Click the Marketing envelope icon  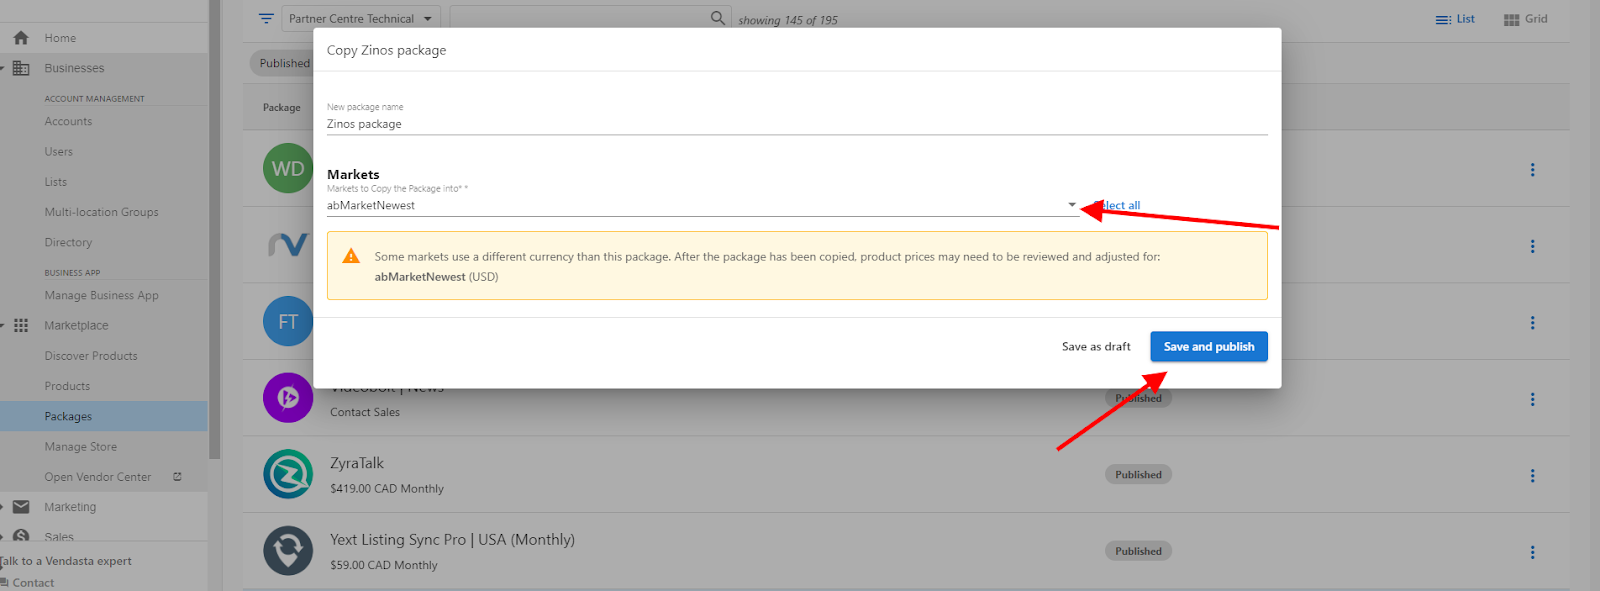(x=21, y=507)
